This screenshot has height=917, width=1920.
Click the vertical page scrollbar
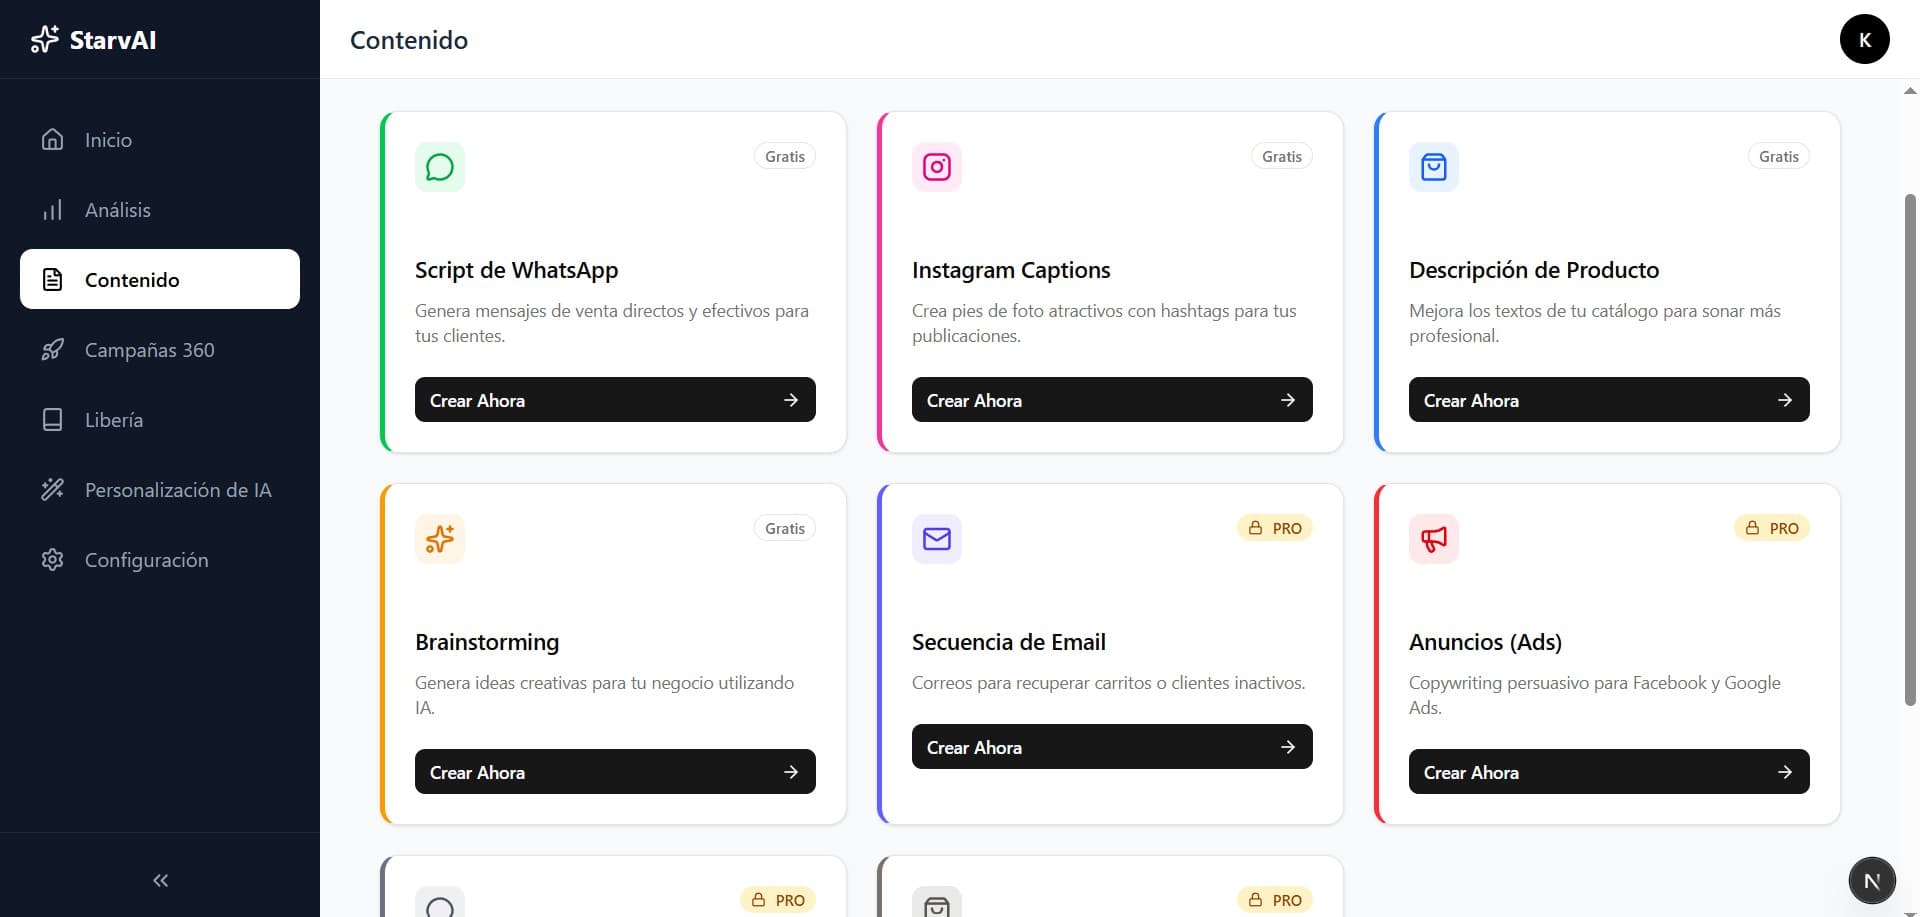click(1910, 450)
